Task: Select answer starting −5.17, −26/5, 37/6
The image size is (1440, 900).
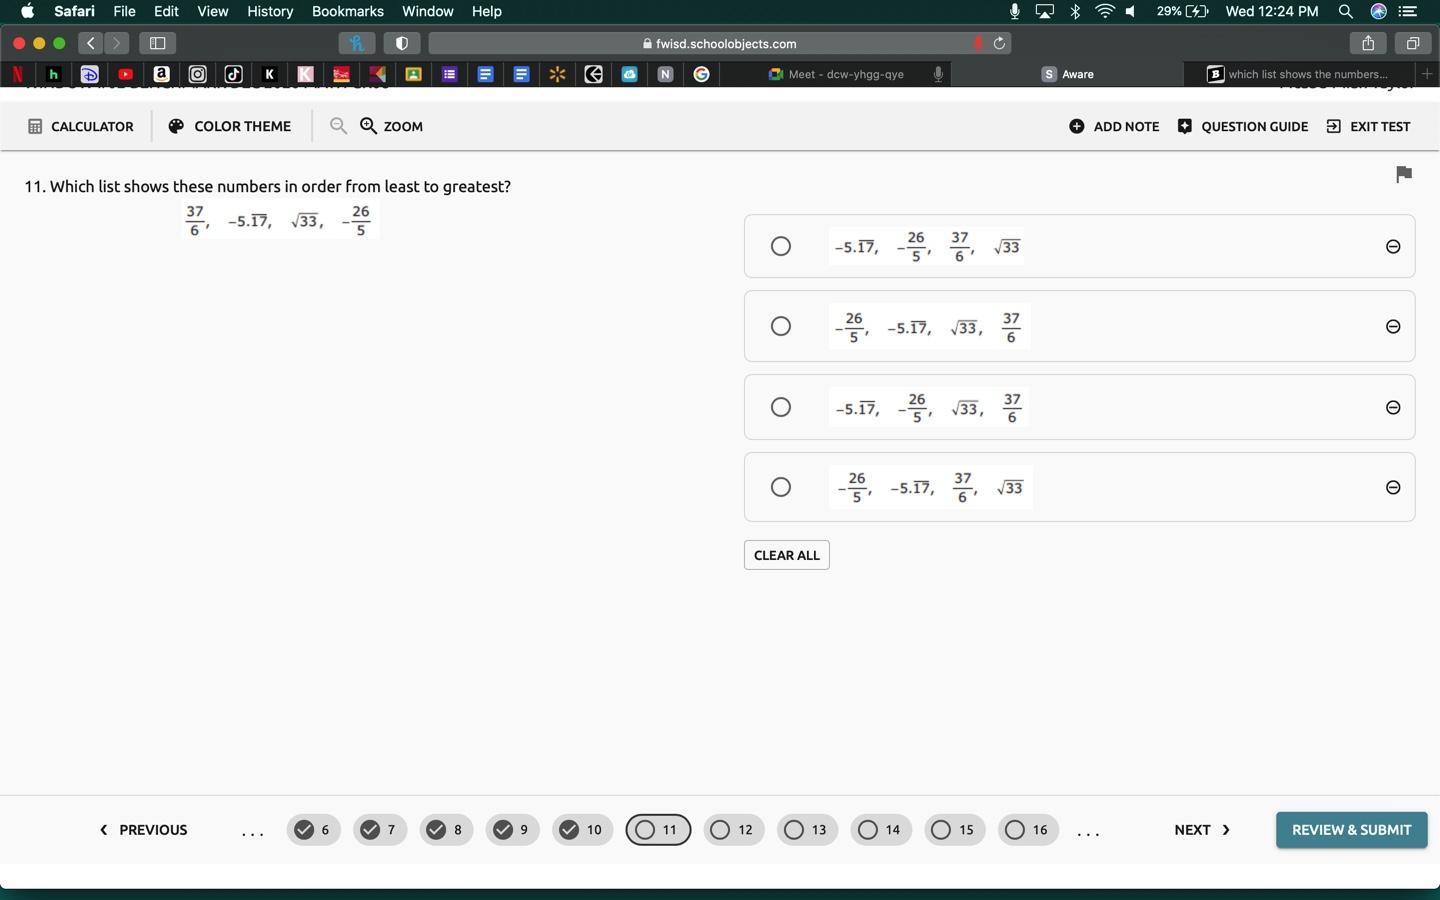Action: click(x=781, y=246)
